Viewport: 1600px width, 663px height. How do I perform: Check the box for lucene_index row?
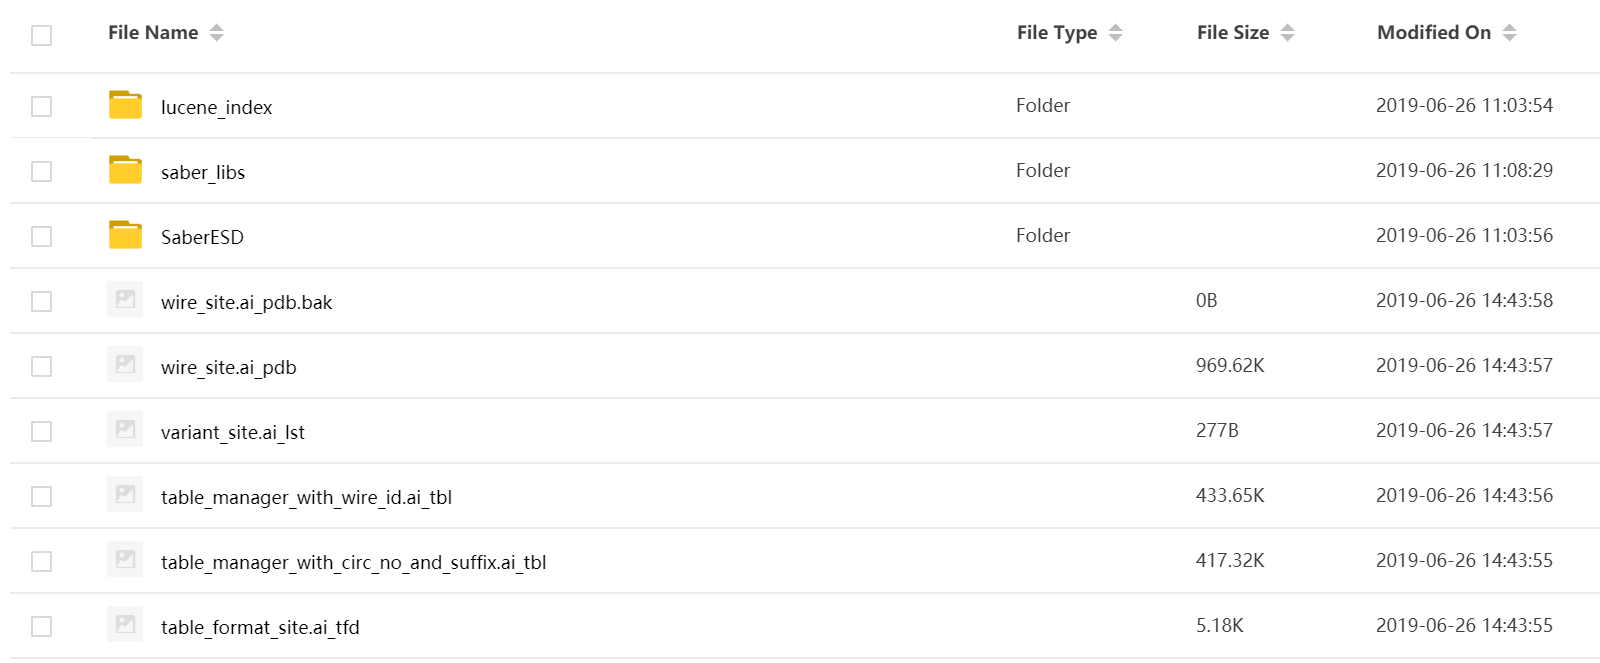pyautogui.click(x=41, y=106)
